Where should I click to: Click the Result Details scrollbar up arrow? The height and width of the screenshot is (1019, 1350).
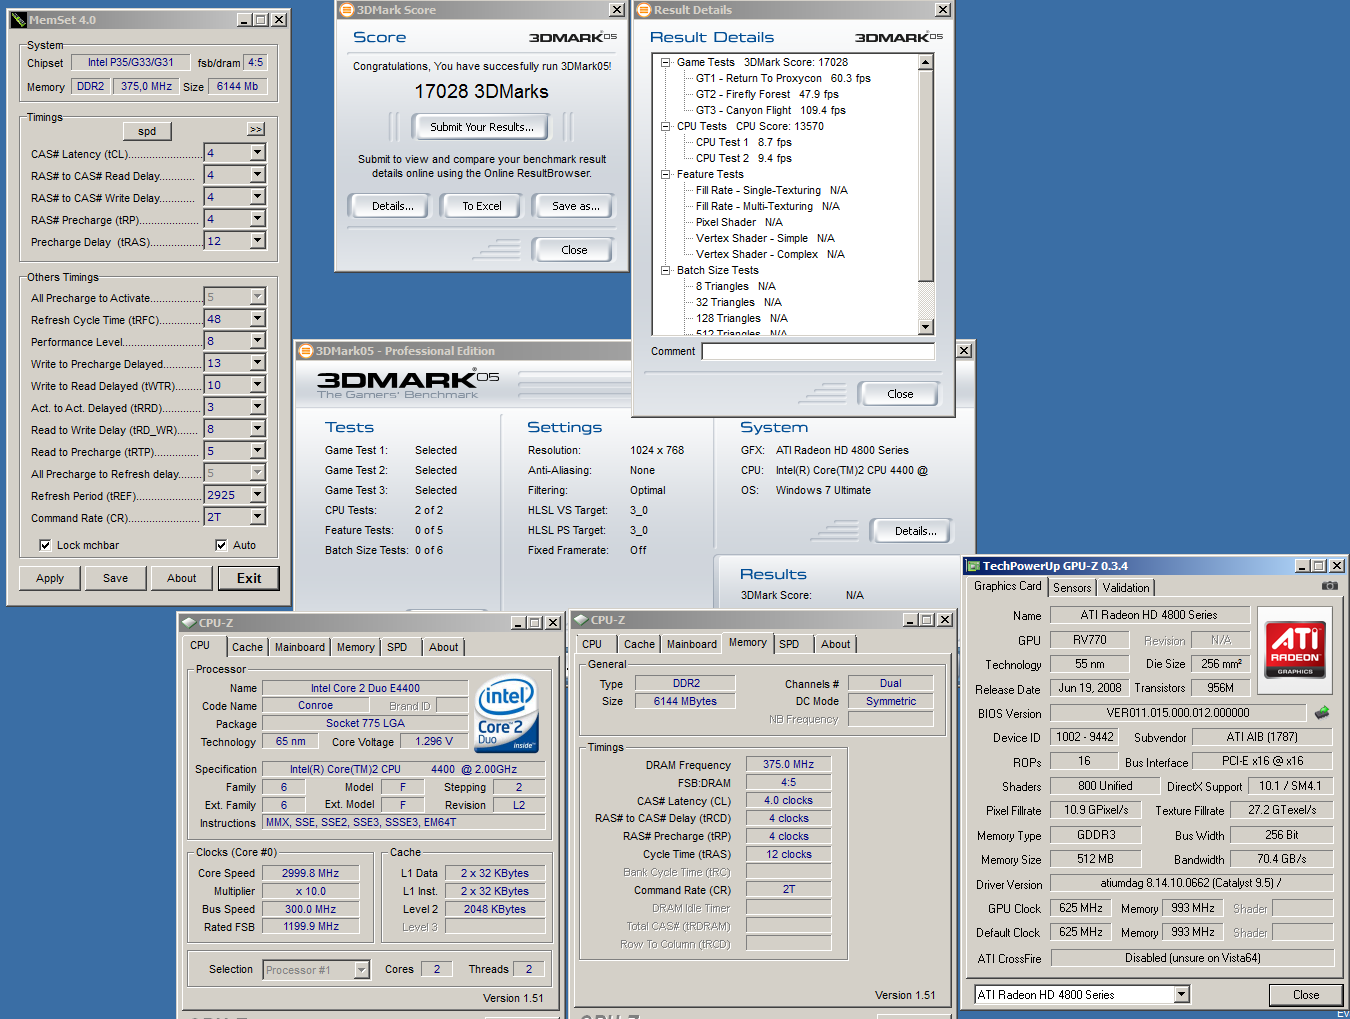[925, 63]
